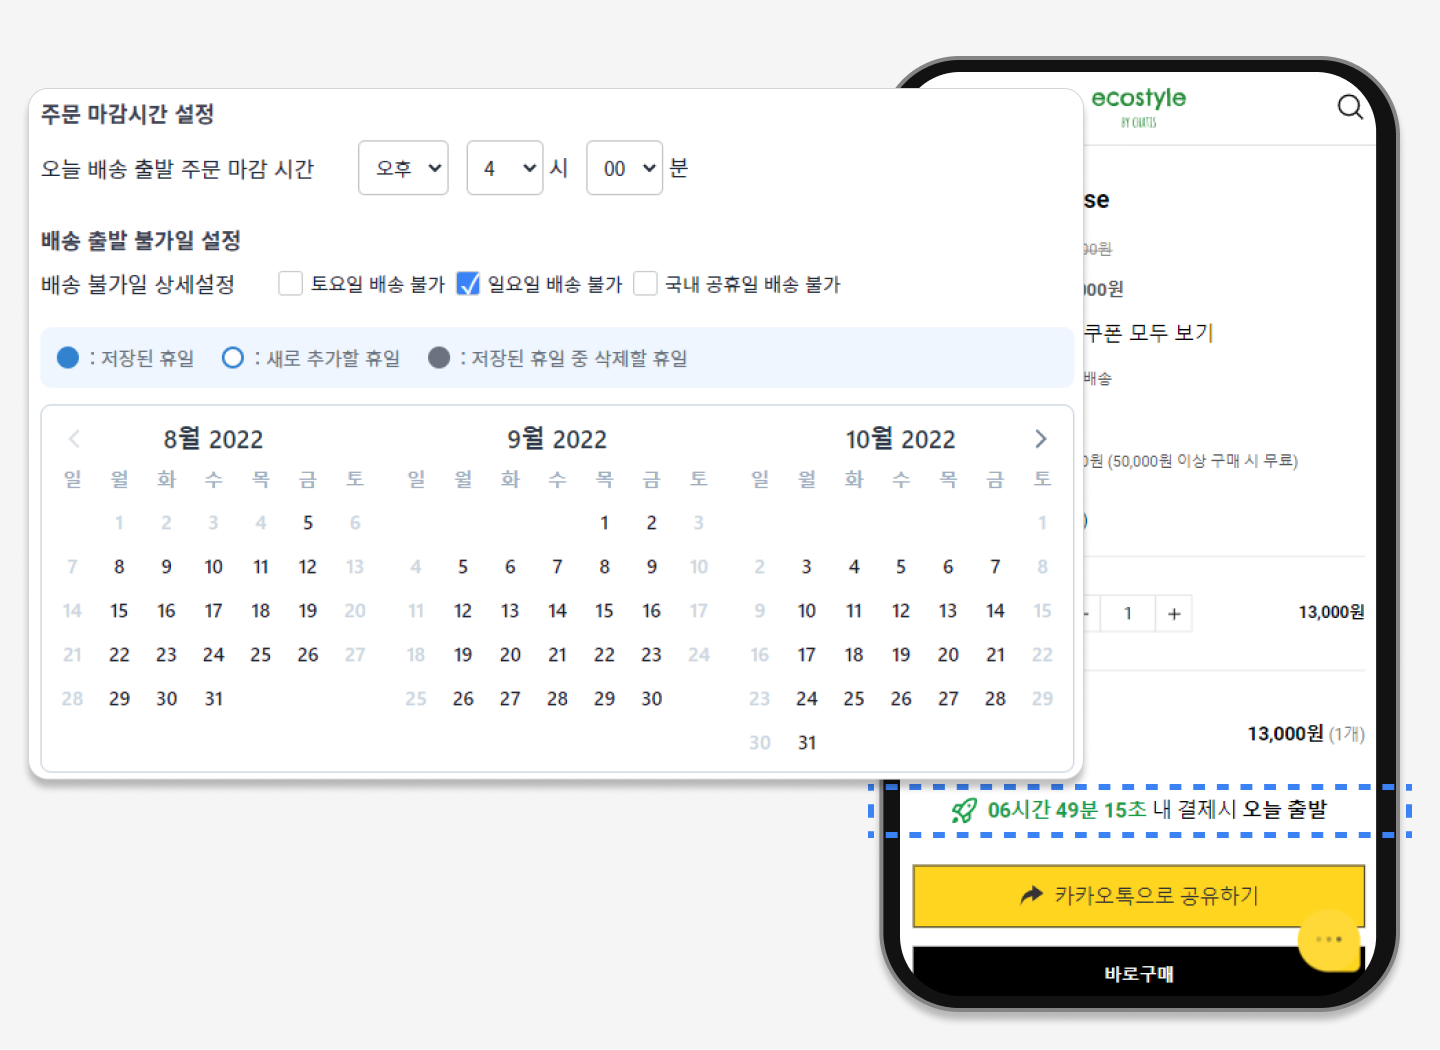Click the rocket icon by the countdown
Viewport: 1440px width, 1050px height.
pos(964,810)
